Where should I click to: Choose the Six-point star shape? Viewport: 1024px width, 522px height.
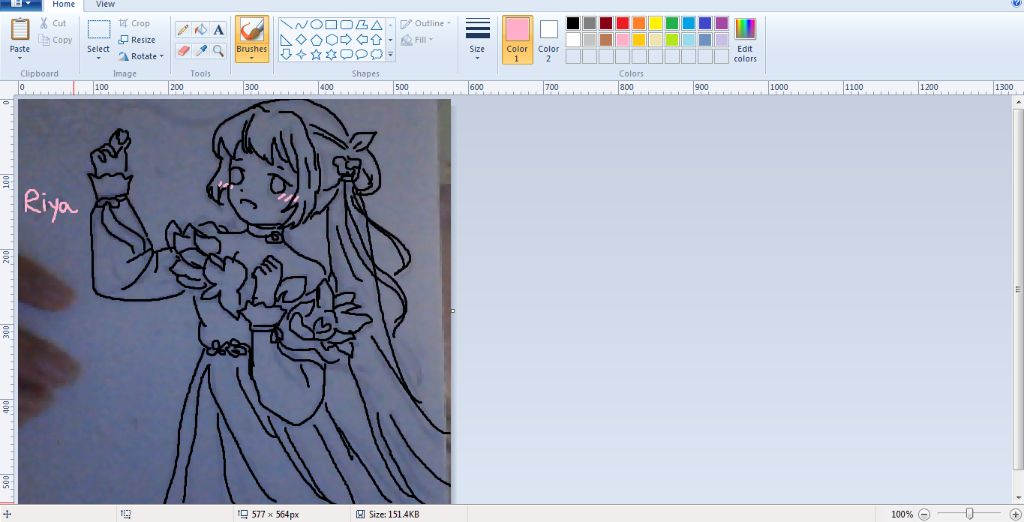(x=331, y=54)
